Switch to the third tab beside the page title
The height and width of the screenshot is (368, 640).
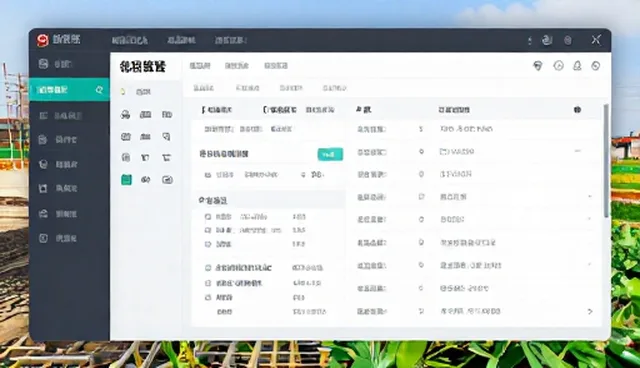click(x=276, y=66)
